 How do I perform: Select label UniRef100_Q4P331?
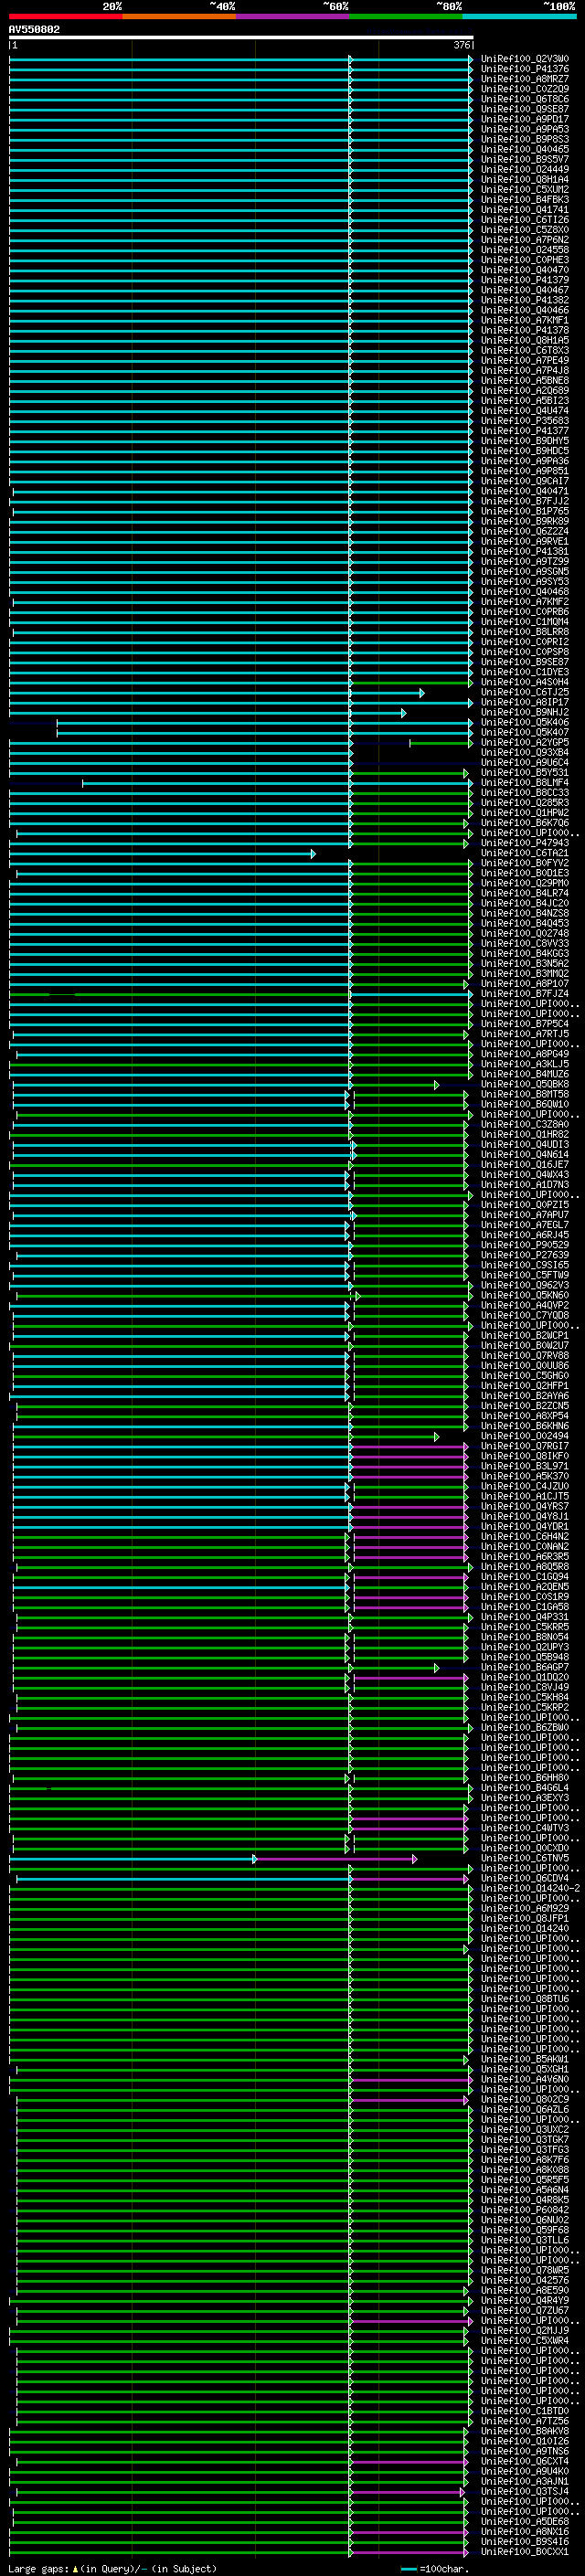tap(525, 1616)
